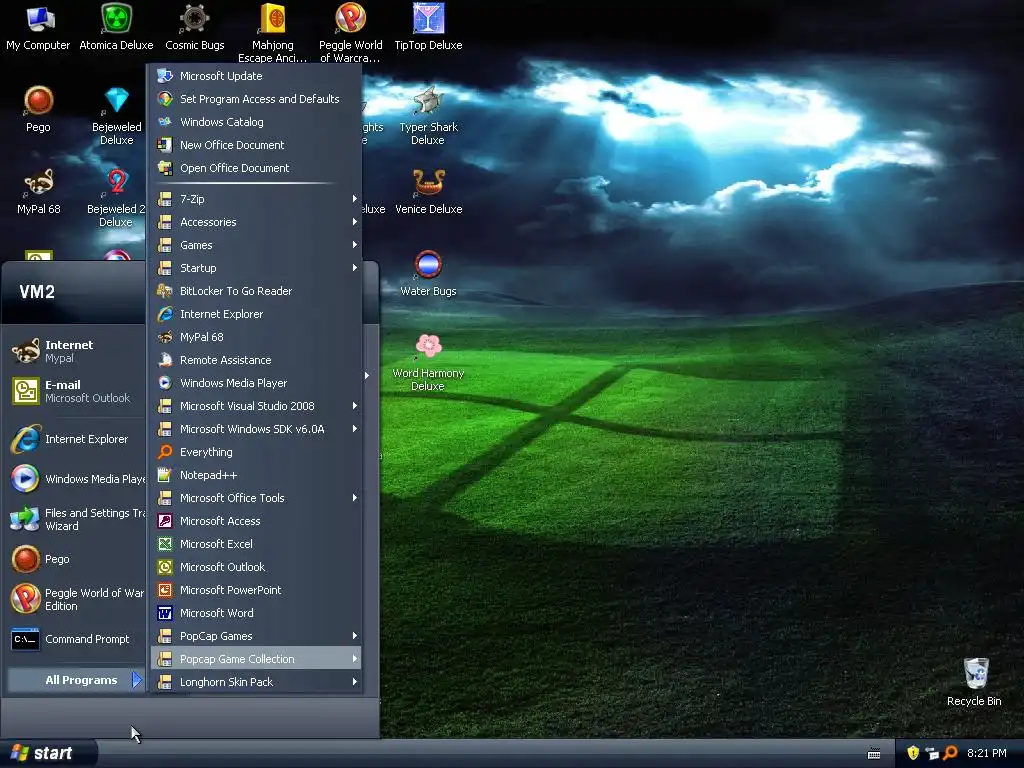Select Open Office Document
The height and width of the screenshot is (768, 1024).
256,168
